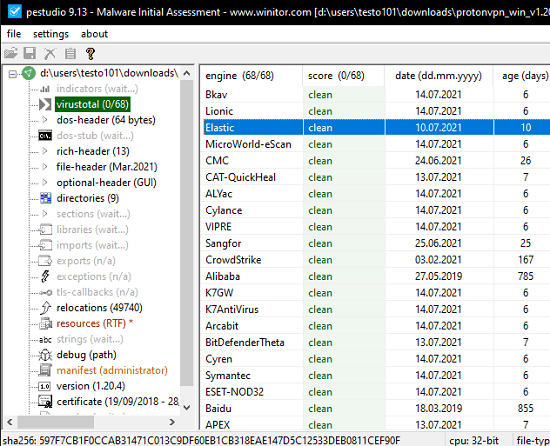Click the save floppy disk toolbar icon
This screenshot has width=550, height=446.
coord(30,53)
